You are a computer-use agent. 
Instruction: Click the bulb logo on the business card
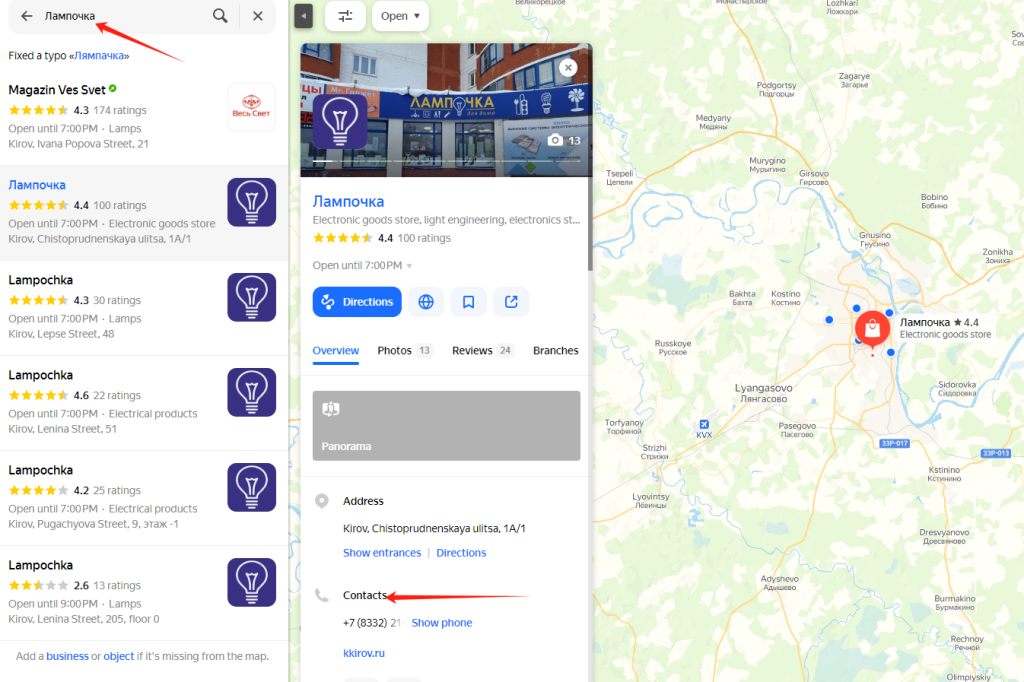(x=340, y=121)
